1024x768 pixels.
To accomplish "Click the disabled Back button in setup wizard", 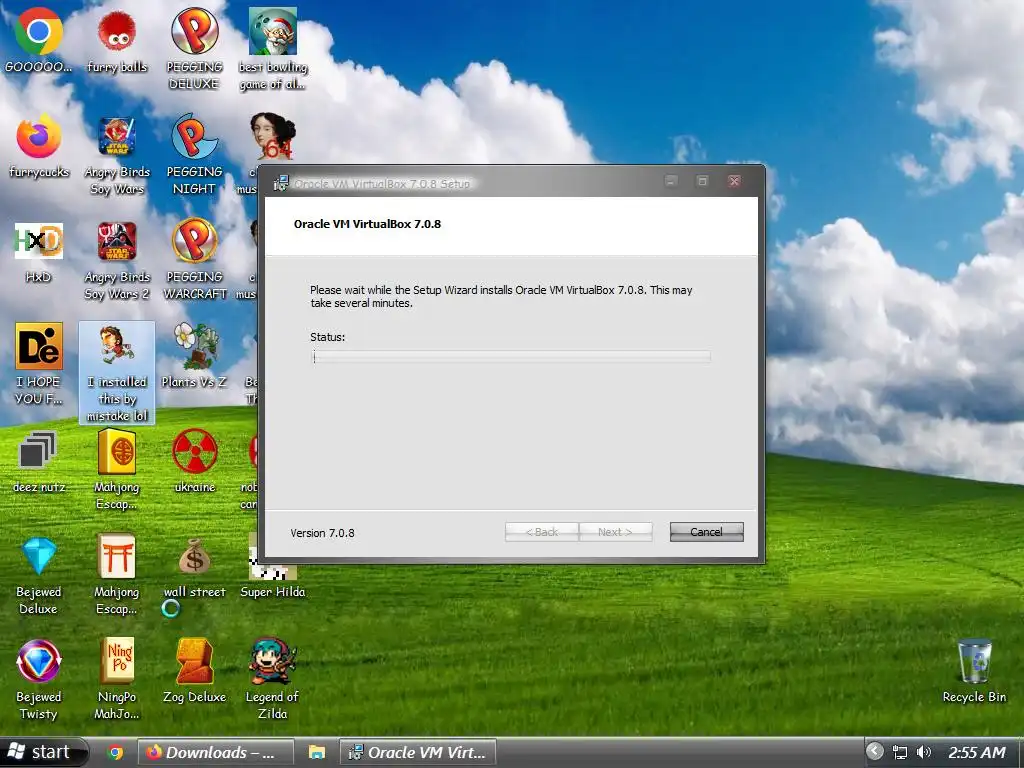I will pos(542,532).
